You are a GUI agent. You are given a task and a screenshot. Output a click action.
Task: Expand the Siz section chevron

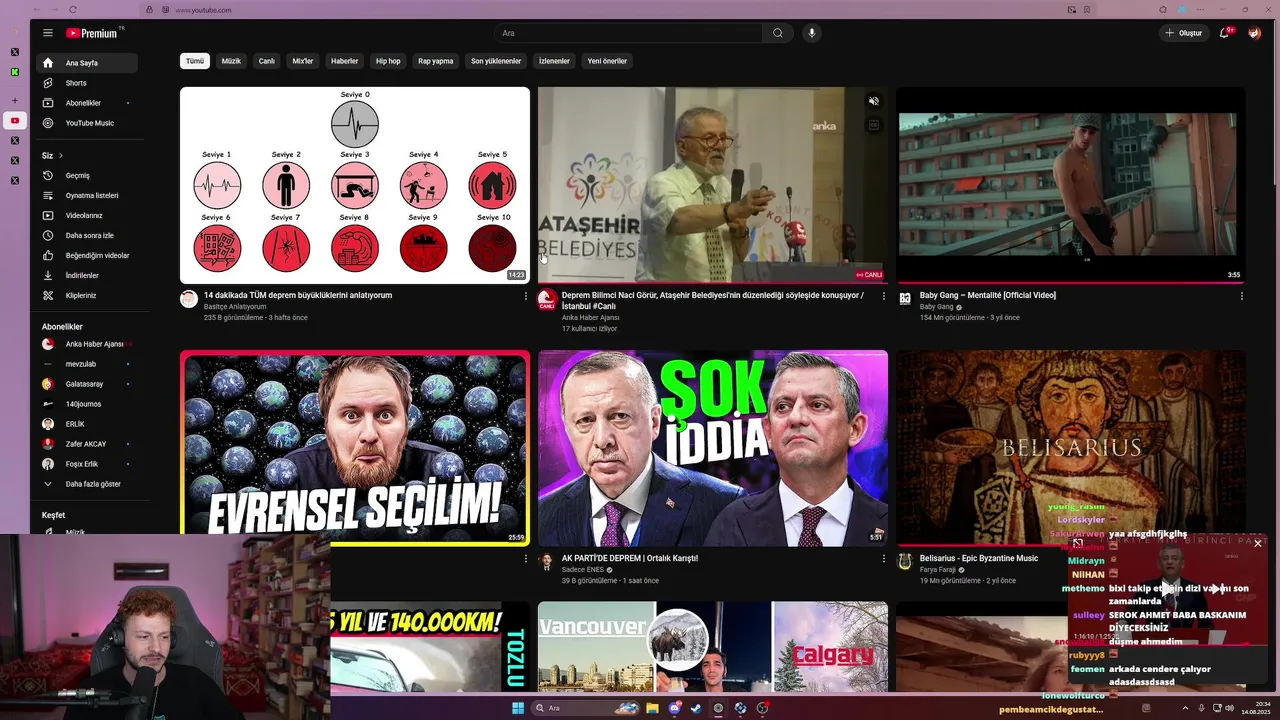pyautogui.click(x=61, y=156)
